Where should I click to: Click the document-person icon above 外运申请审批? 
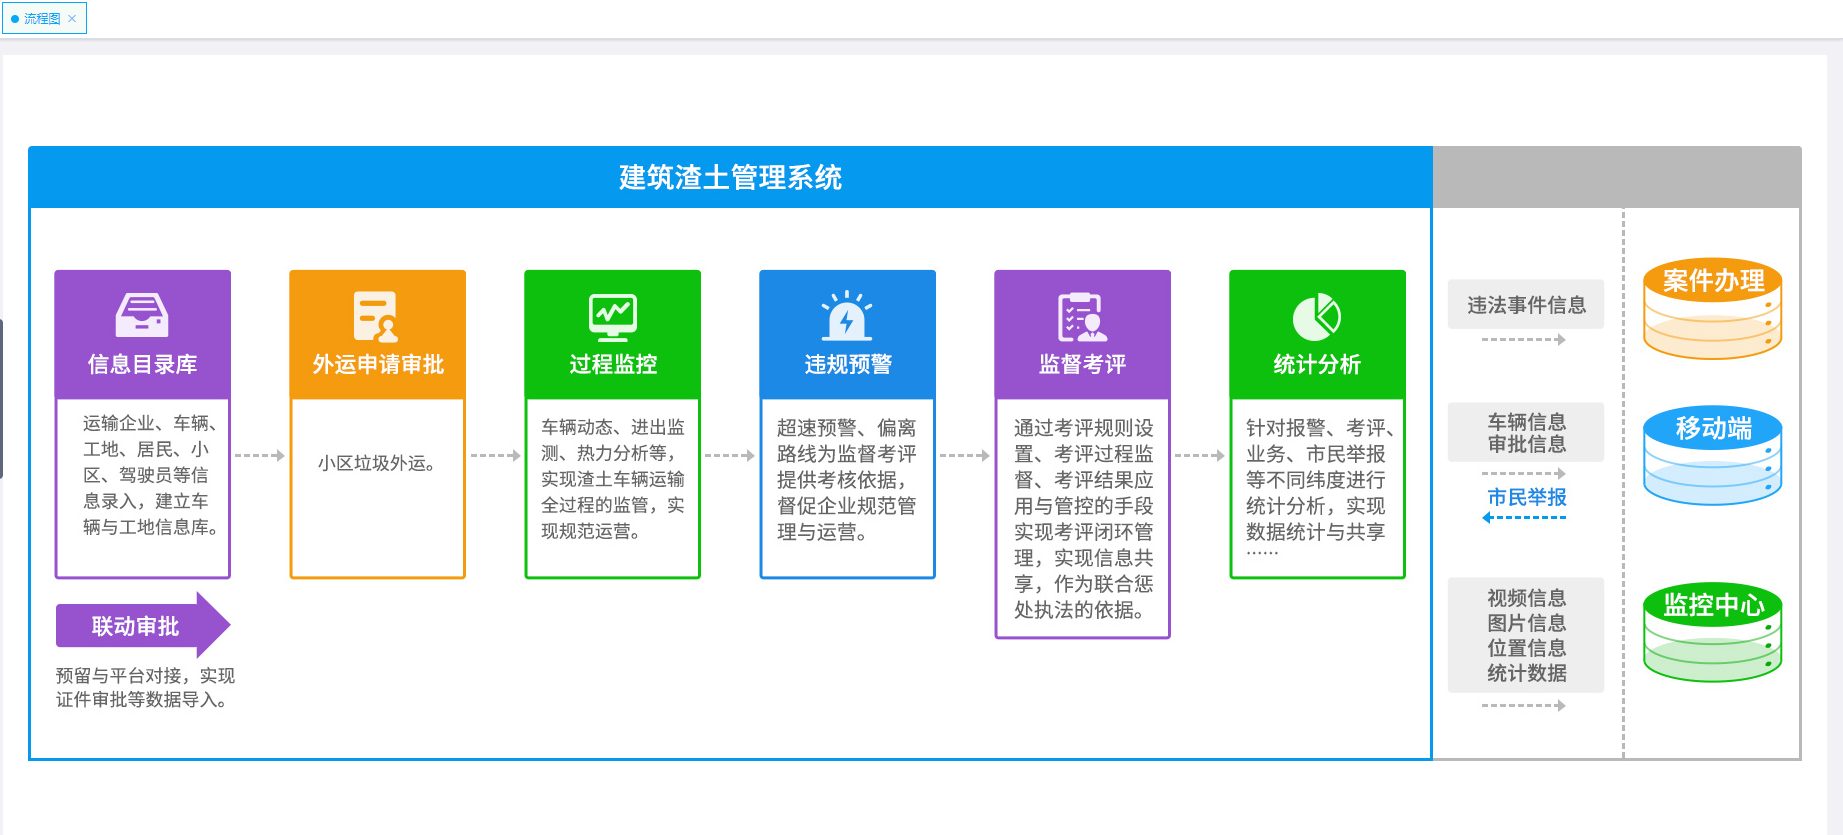(377, 316)
